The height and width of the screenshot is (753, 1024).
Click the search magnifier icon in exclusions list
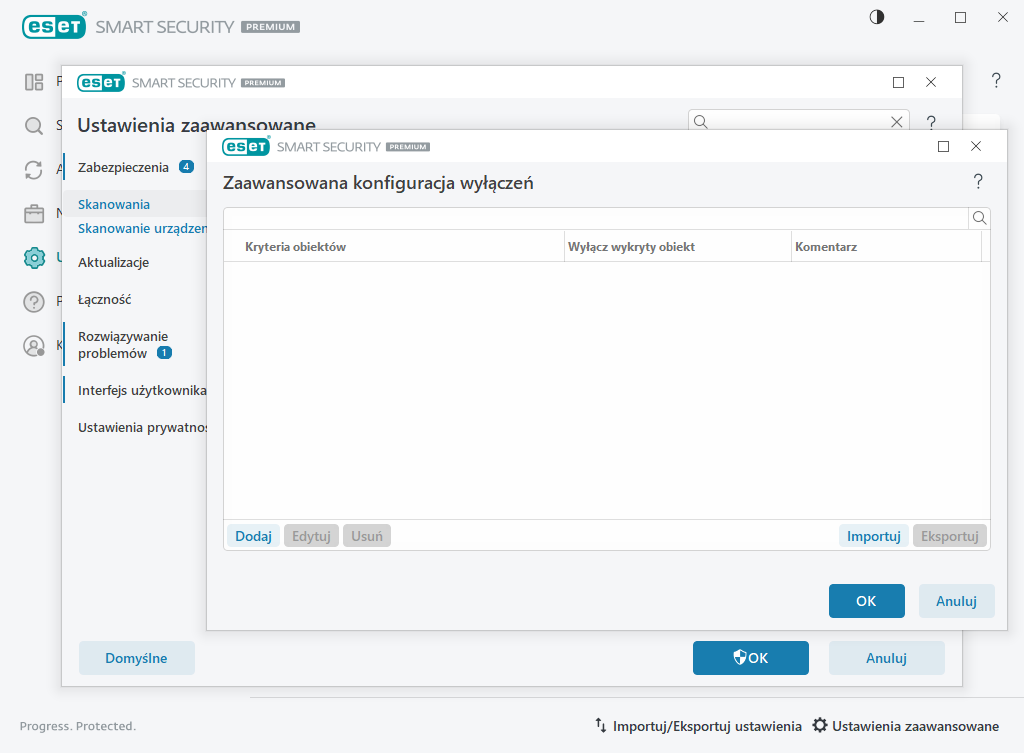[x=980, y=218]
